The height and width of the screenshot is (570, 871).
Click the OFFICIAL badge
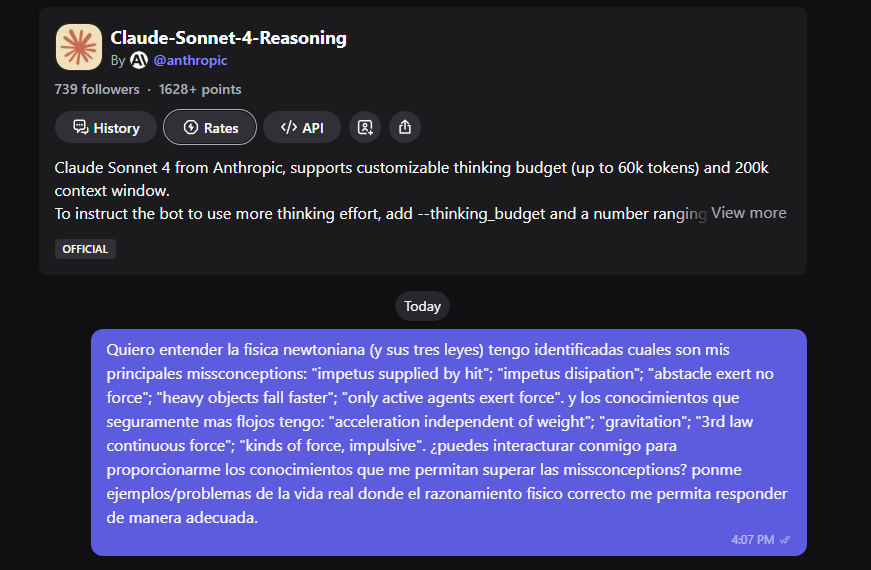click(85, 249)
